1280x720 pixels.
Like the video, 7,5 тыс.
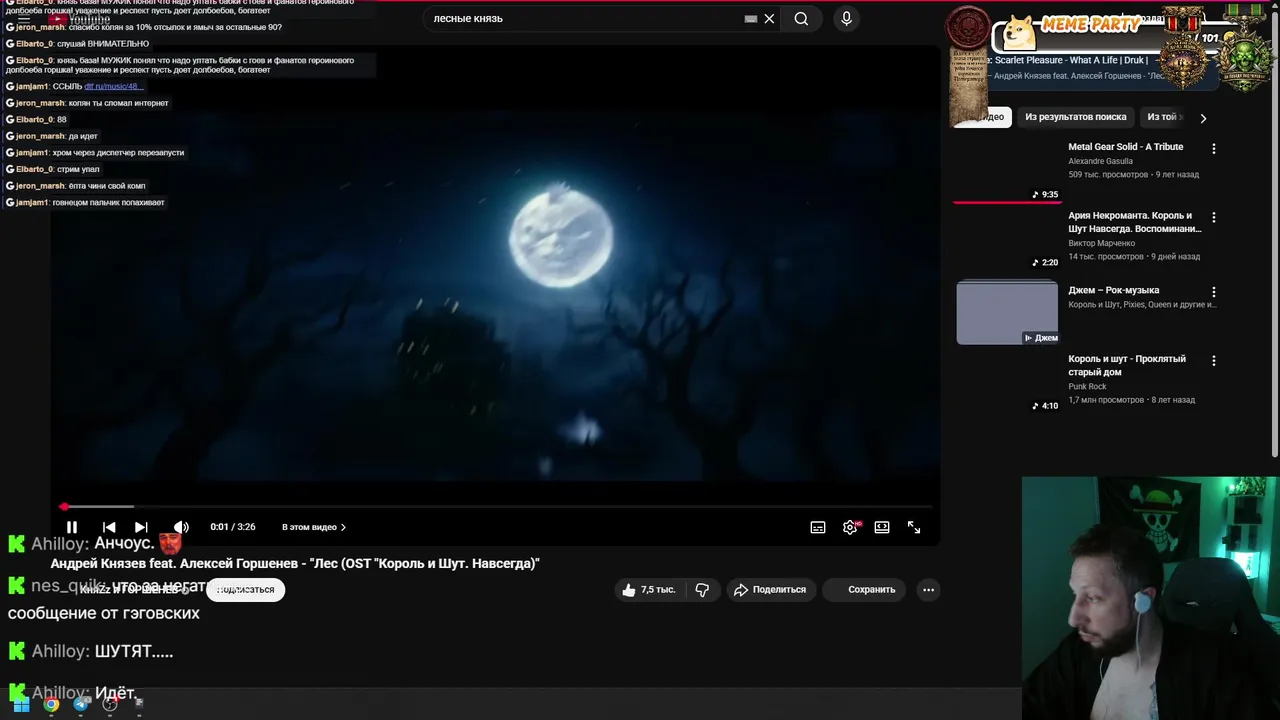coord(648,590)
